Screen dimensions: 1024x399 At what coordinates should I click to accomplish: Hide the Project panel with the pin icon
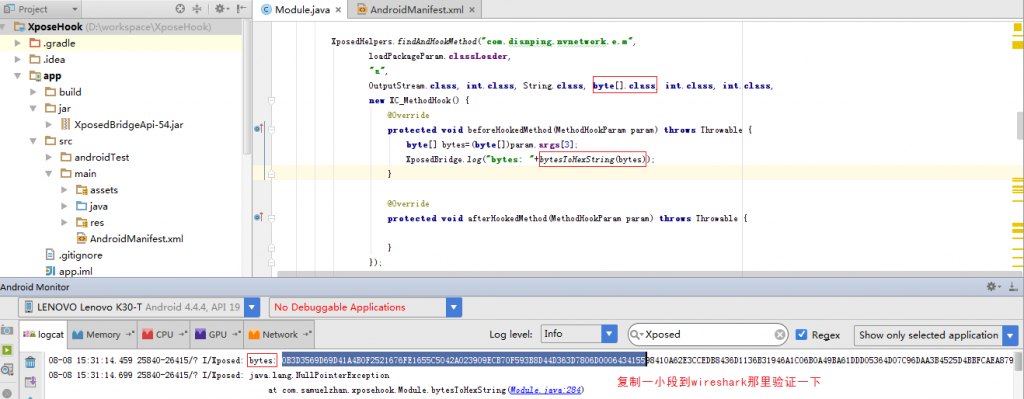coord(242,9)
